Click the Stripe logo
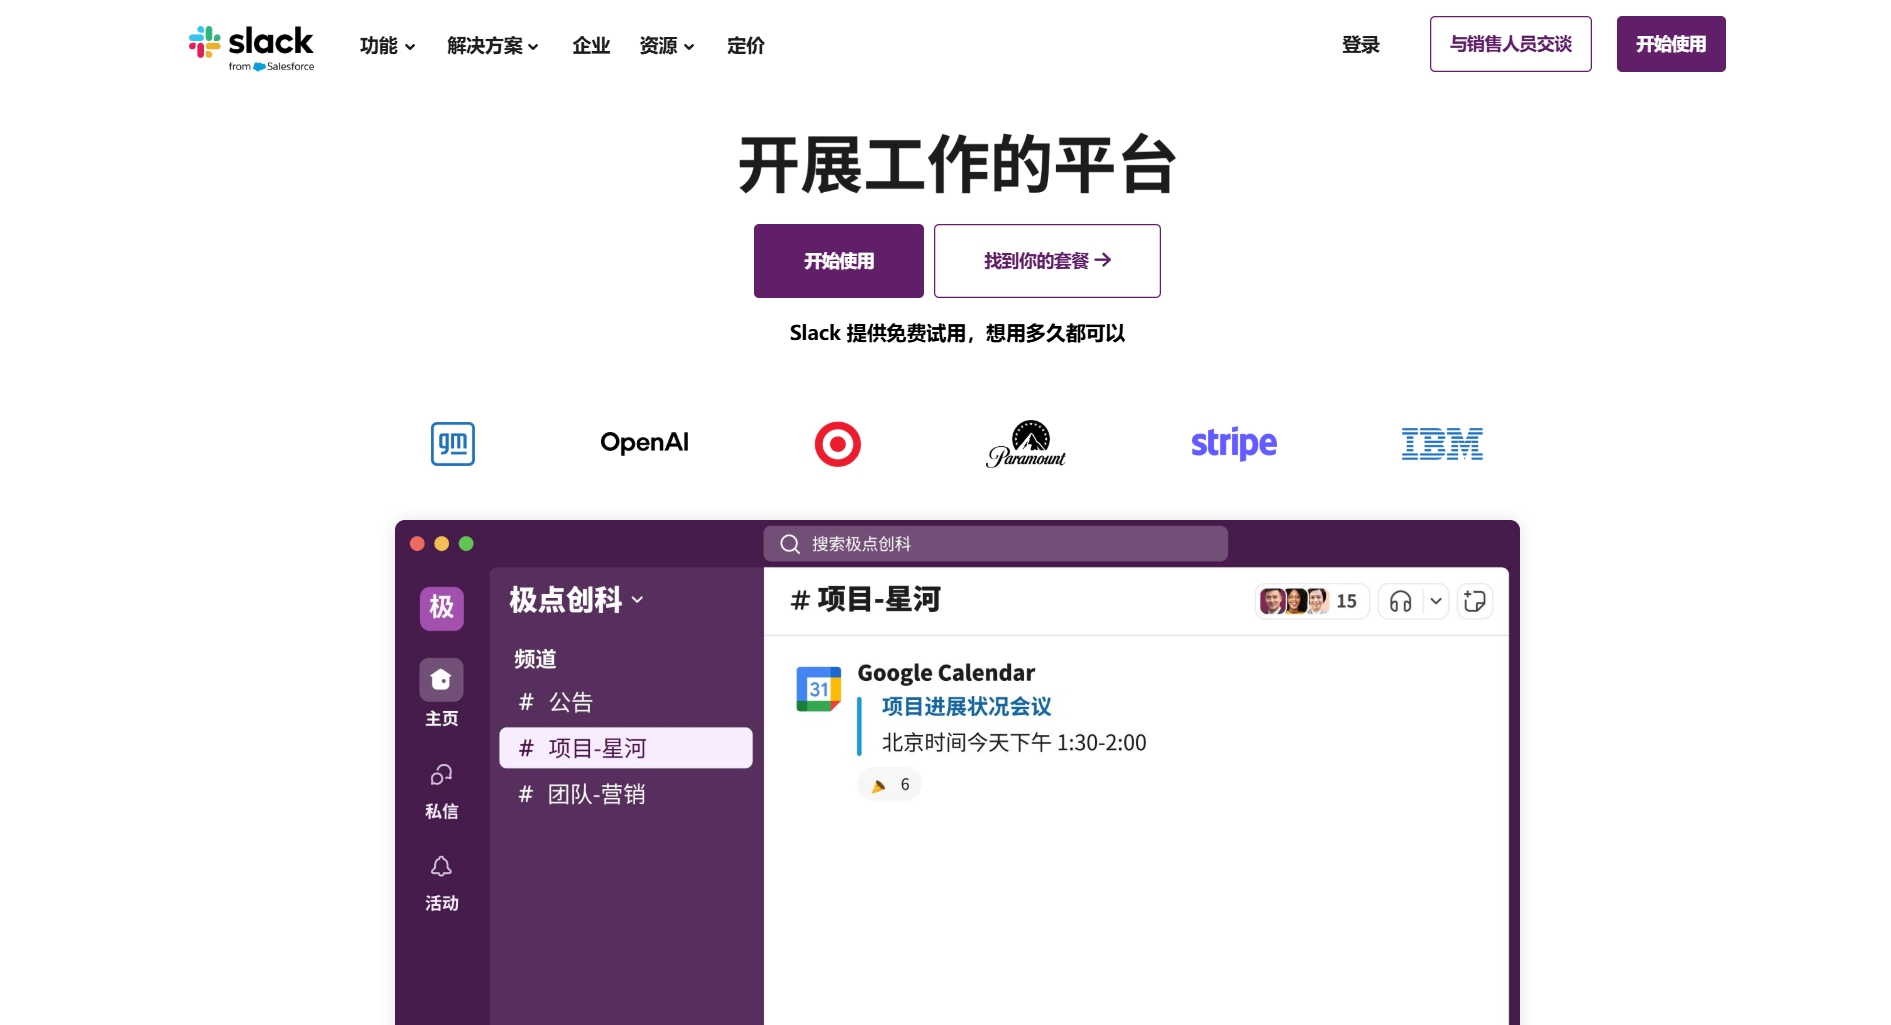The image size is (1891, 1025). (x=1234, y=443)
